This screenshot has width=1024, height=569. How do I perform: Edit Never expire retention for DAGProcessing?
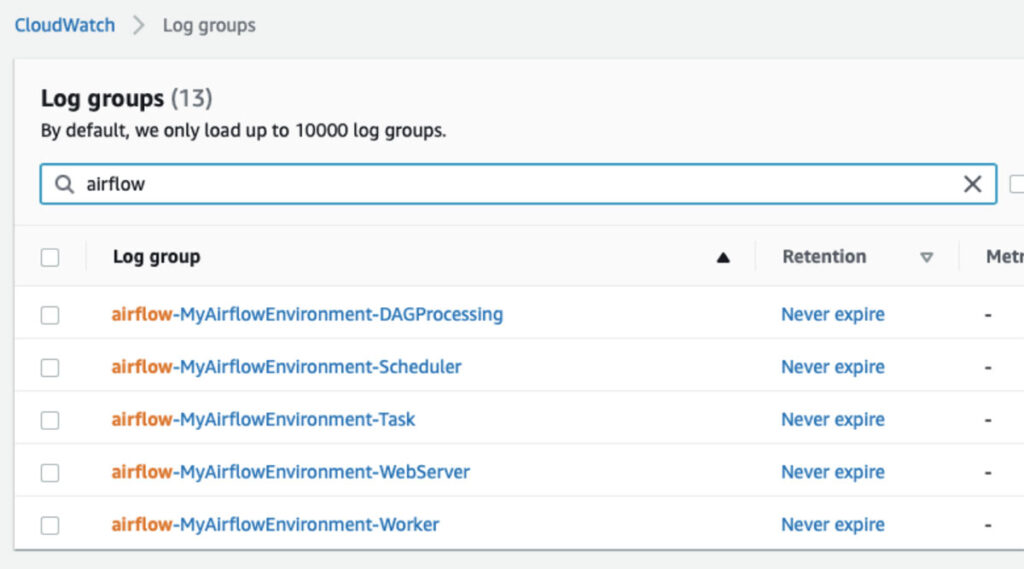(x=832, y=315)
